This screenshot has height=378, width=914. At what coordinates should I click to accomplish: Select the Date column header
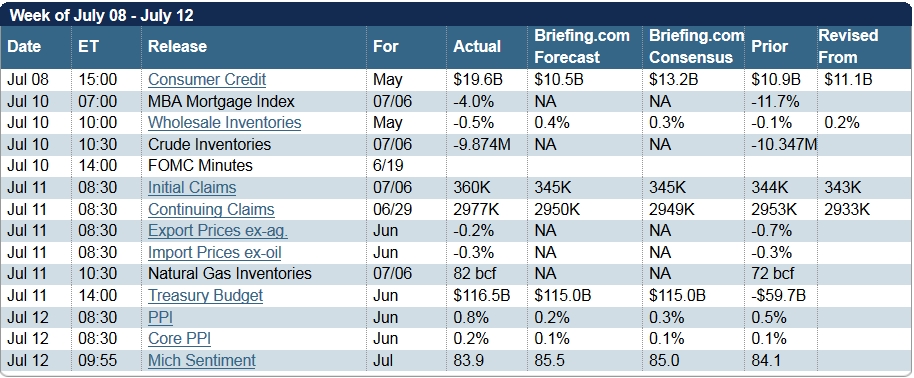24,46
